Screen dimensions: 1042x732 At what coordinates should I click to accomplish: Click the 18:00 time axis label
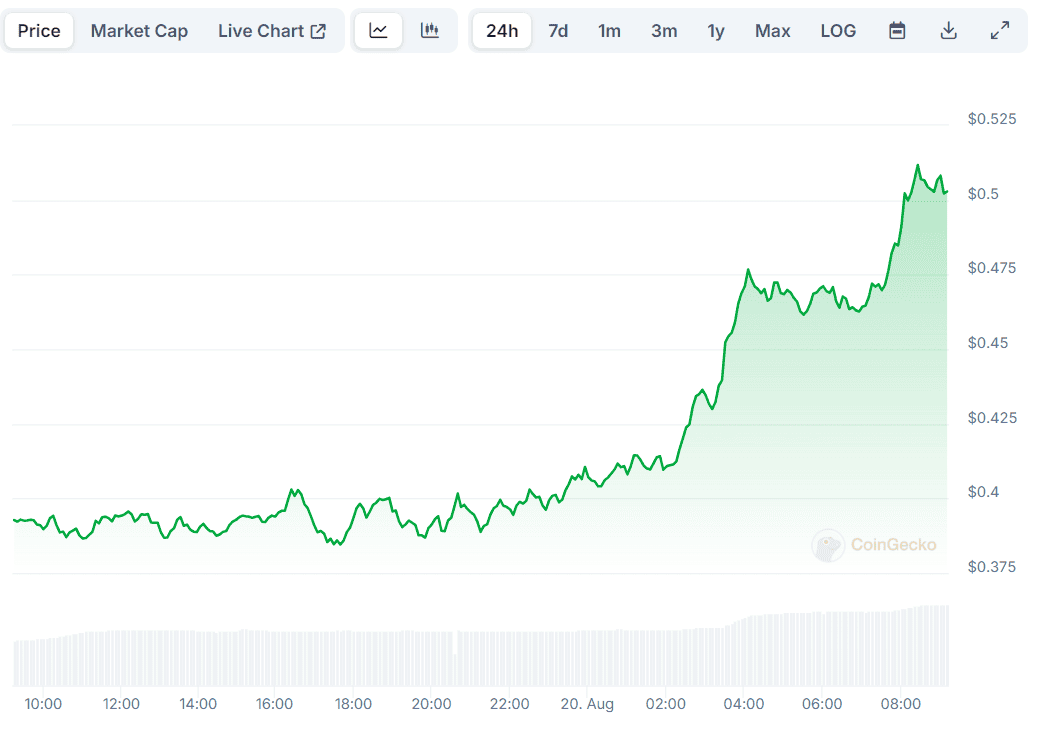pyautogui.click(x=353, y=704)
